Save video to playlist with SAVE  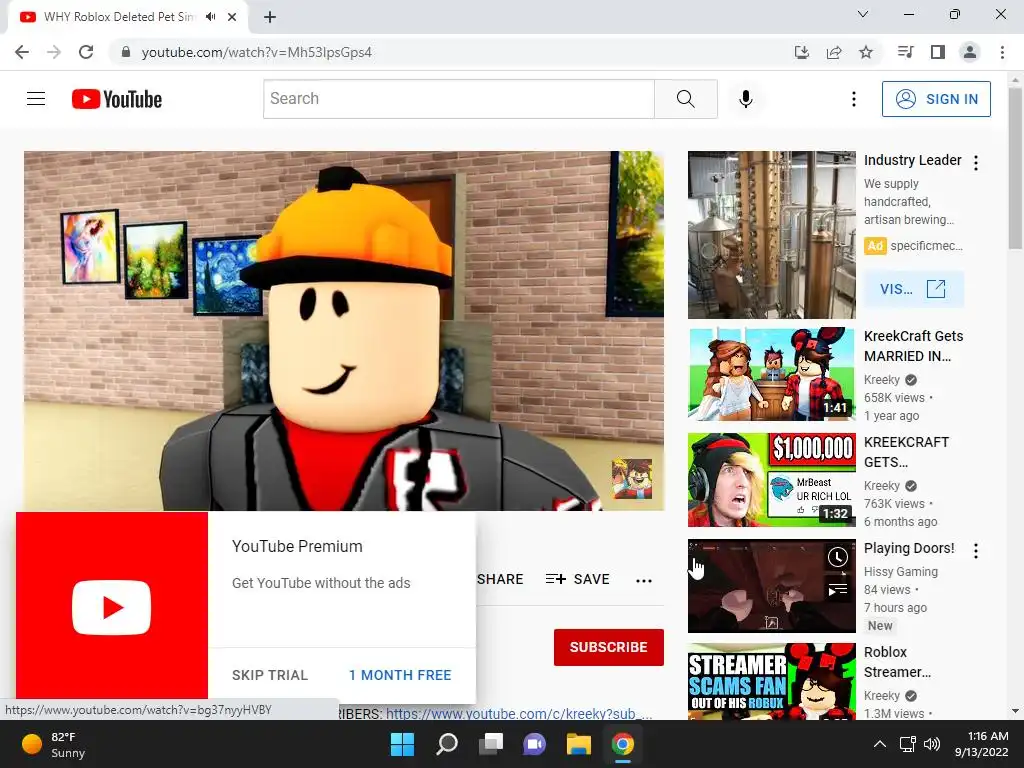[x=578, y=579]
